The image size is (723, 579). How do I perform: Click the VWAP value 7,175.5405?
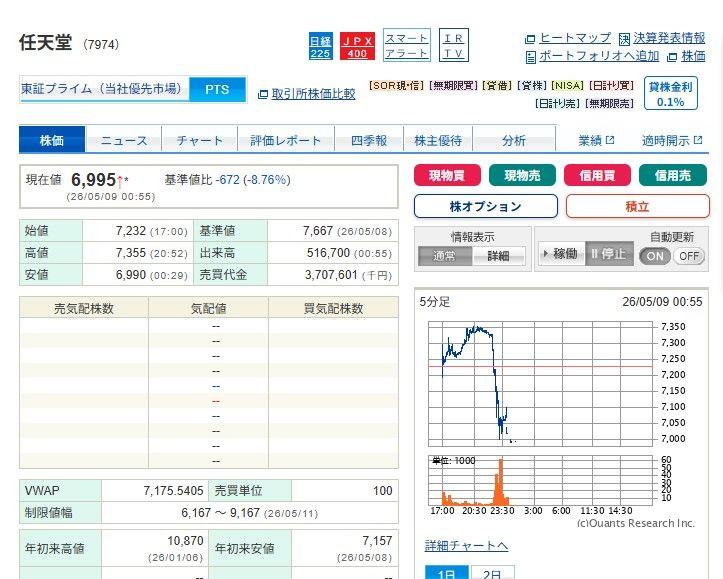[173, 490]
